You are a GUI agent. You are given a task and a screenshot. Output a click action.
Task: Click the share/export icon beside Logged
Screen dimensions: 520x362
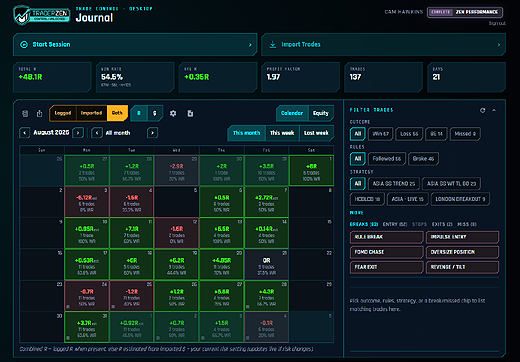(39, 113)
